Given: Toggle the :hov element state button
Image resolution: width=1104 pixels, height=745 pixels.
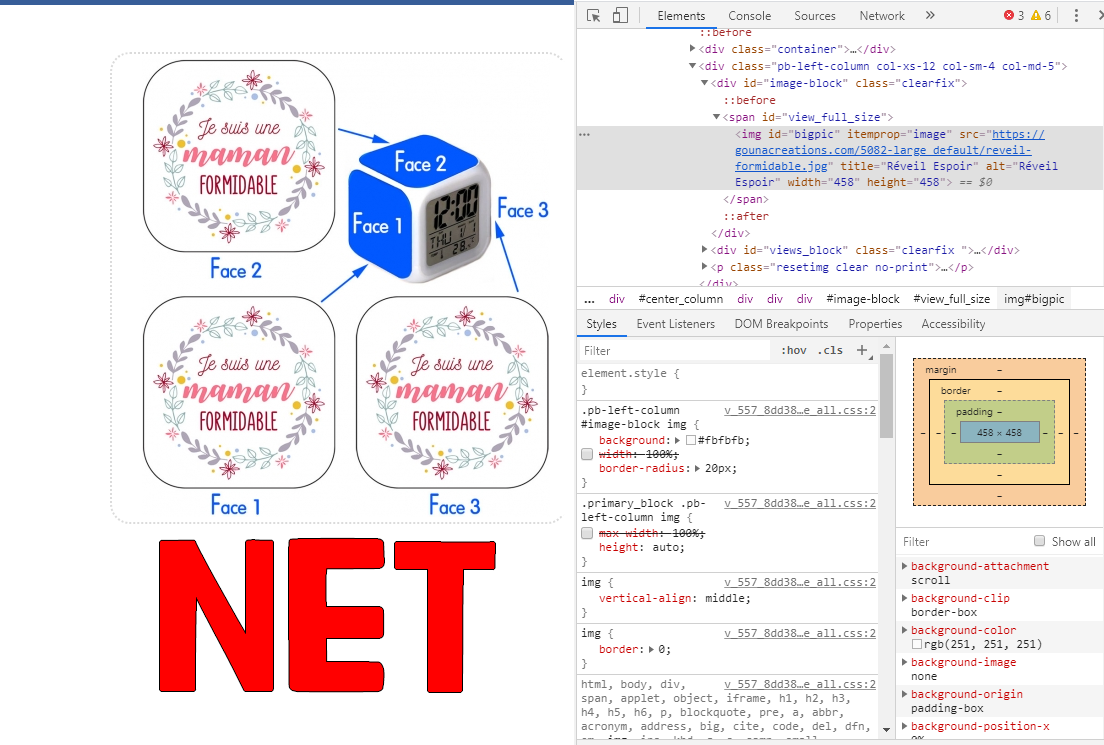Looking at the screenshot, I should point(794,350).
